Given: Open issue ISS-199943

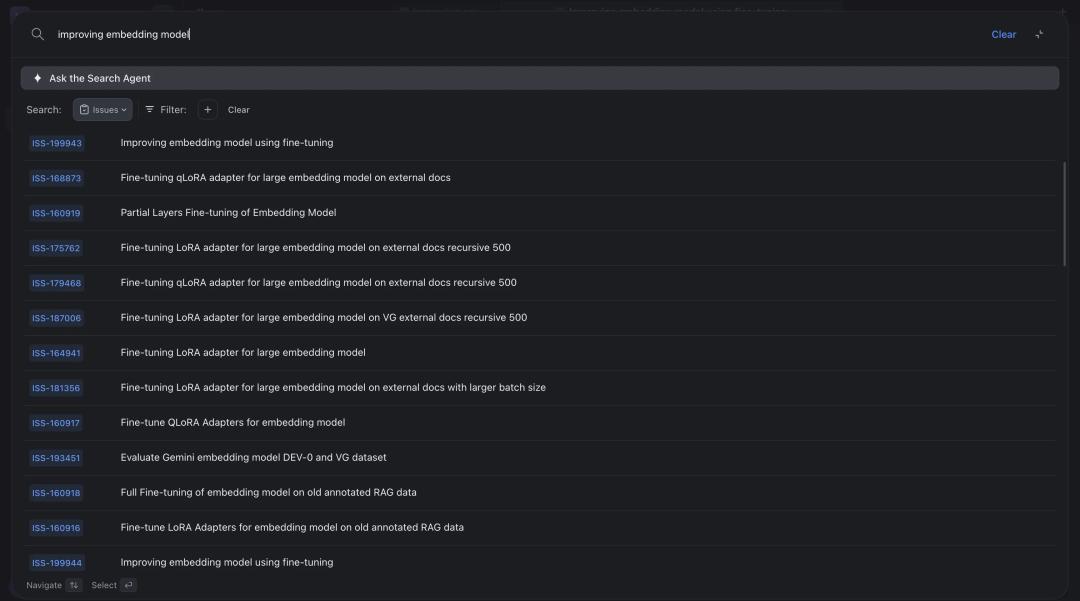Looking at the screenshot, I should point(226,142).
